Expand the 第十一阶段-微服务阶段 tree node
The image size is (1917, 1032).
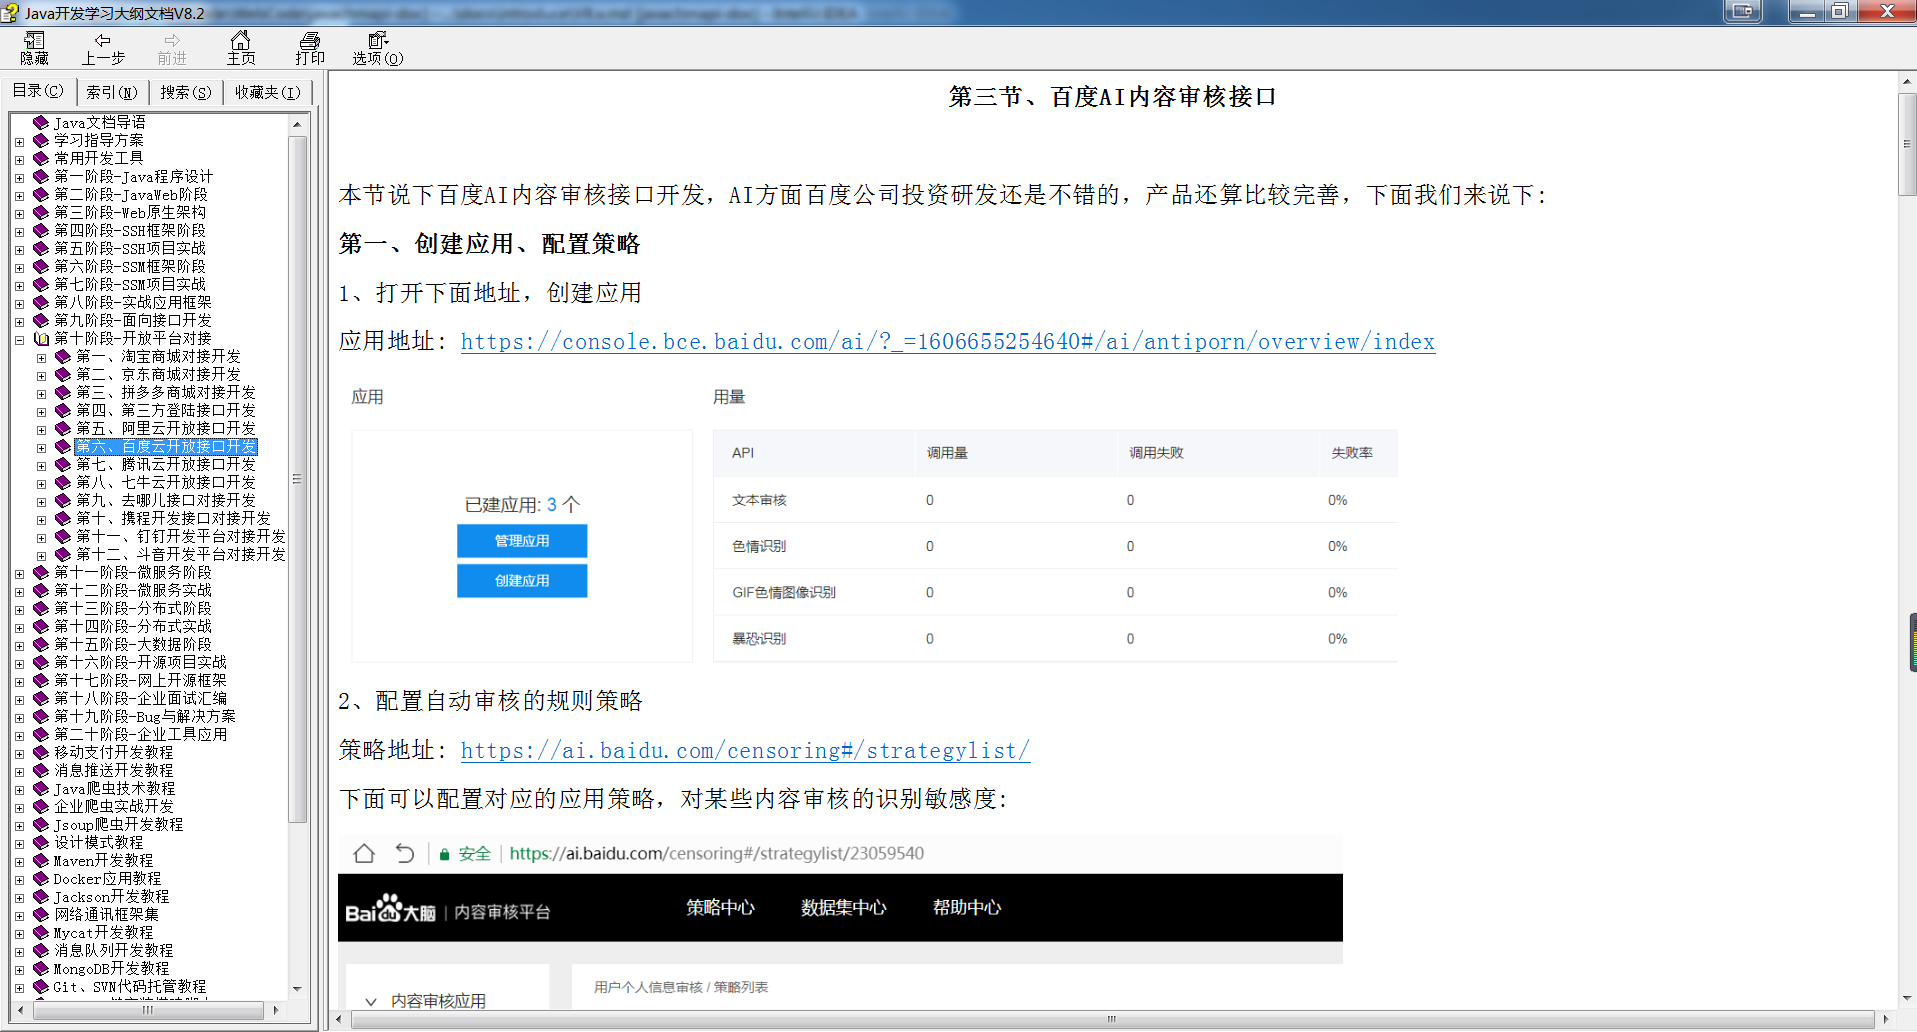(19, 573)
